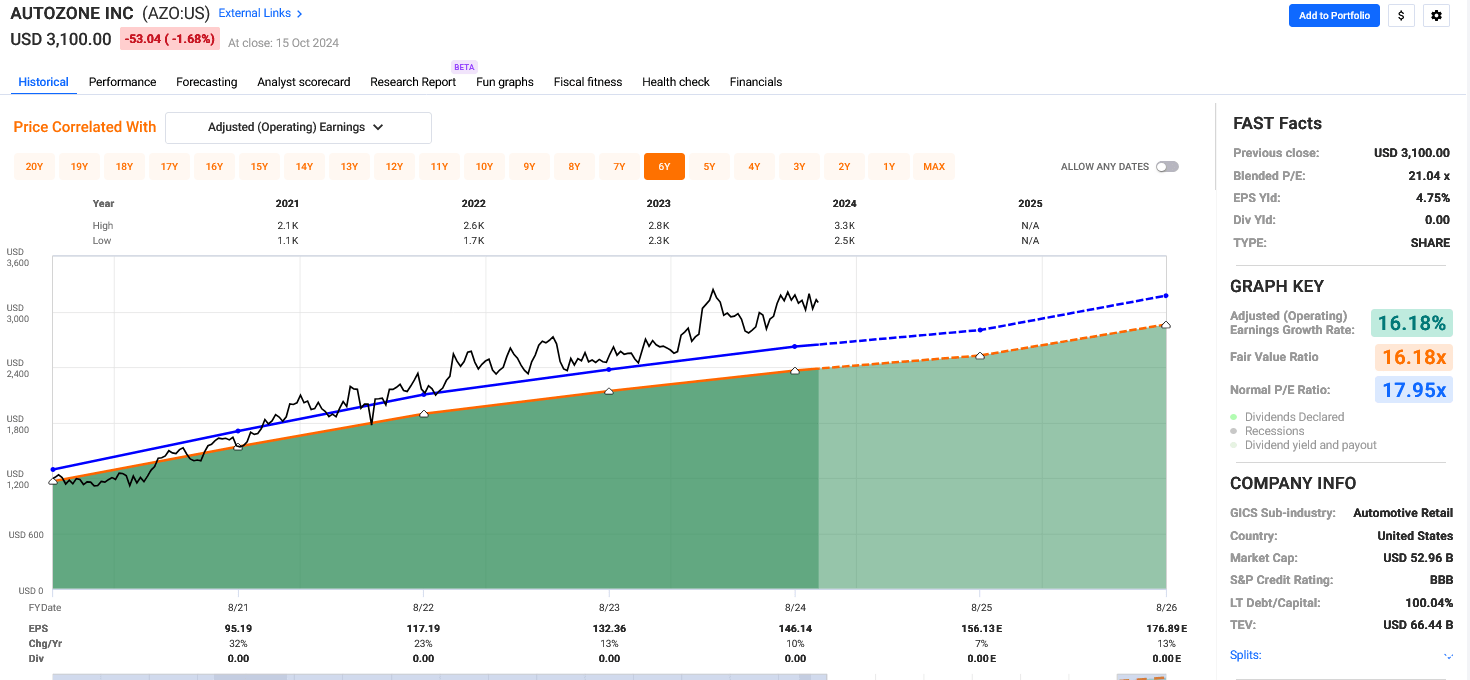1470x680 pixels.
Task: Click the orange Fair Value Ratio 16.18x swatch
Action: pos(1414,357)
